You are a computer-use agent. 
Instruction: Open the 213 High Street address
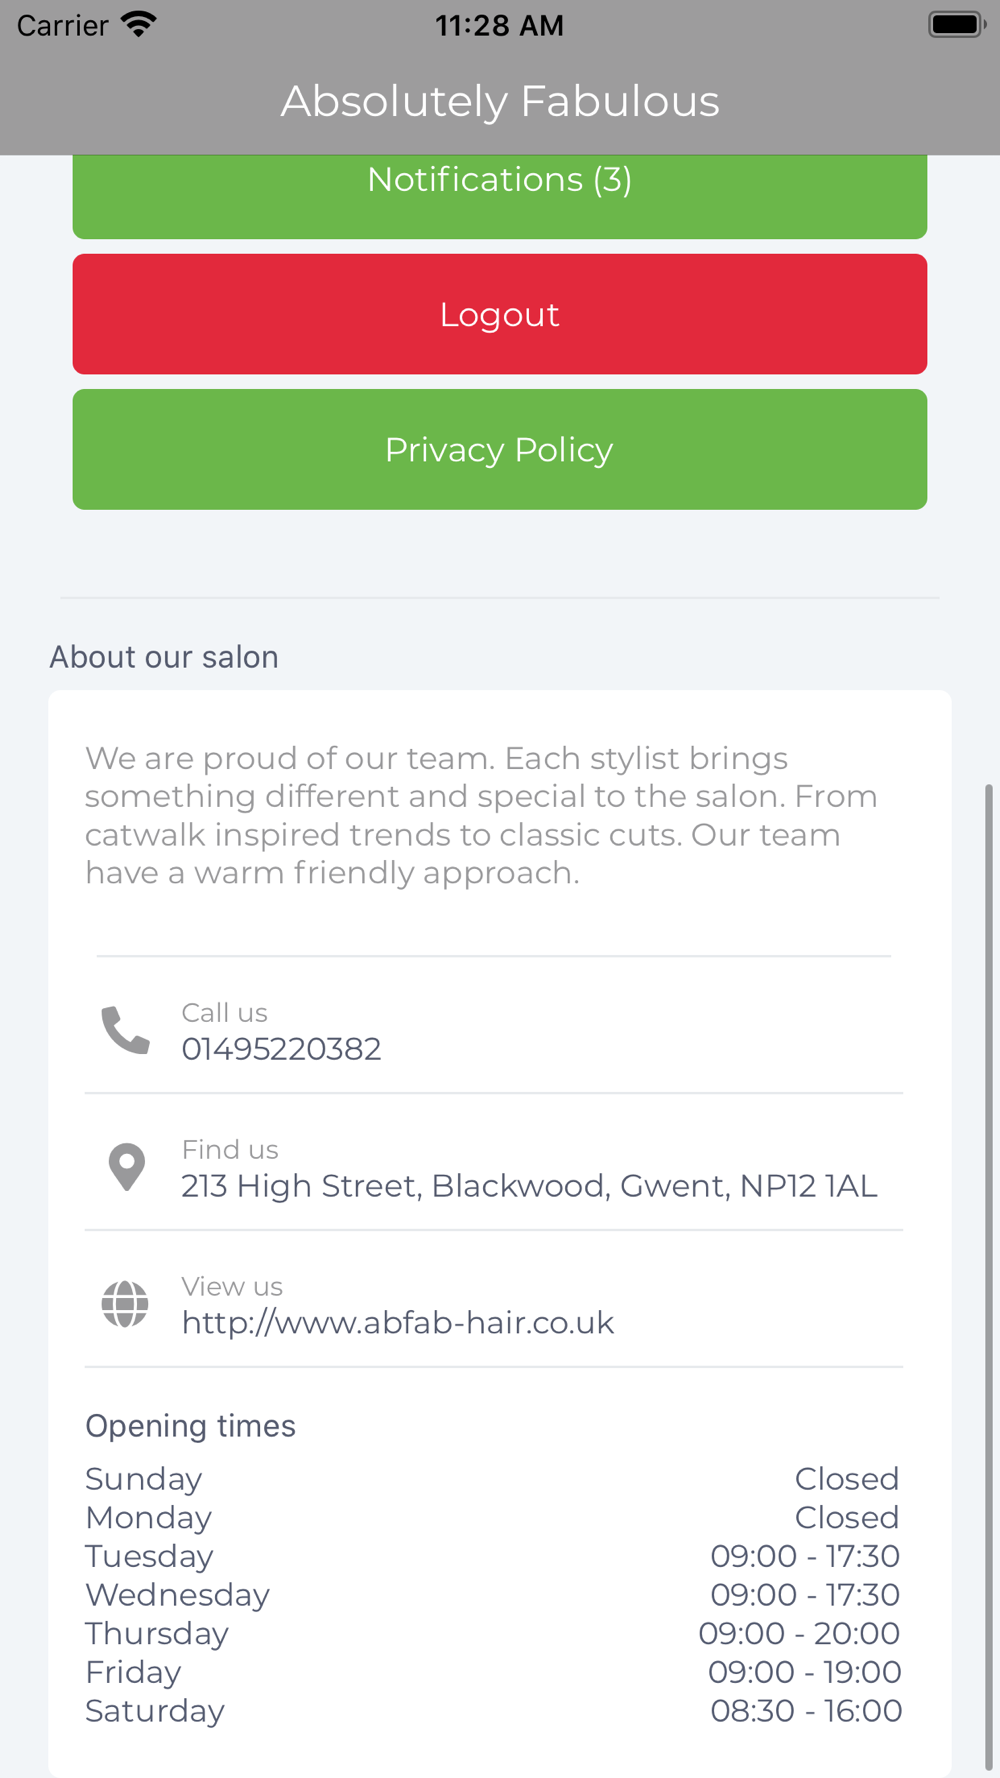tap(529, 1186)
